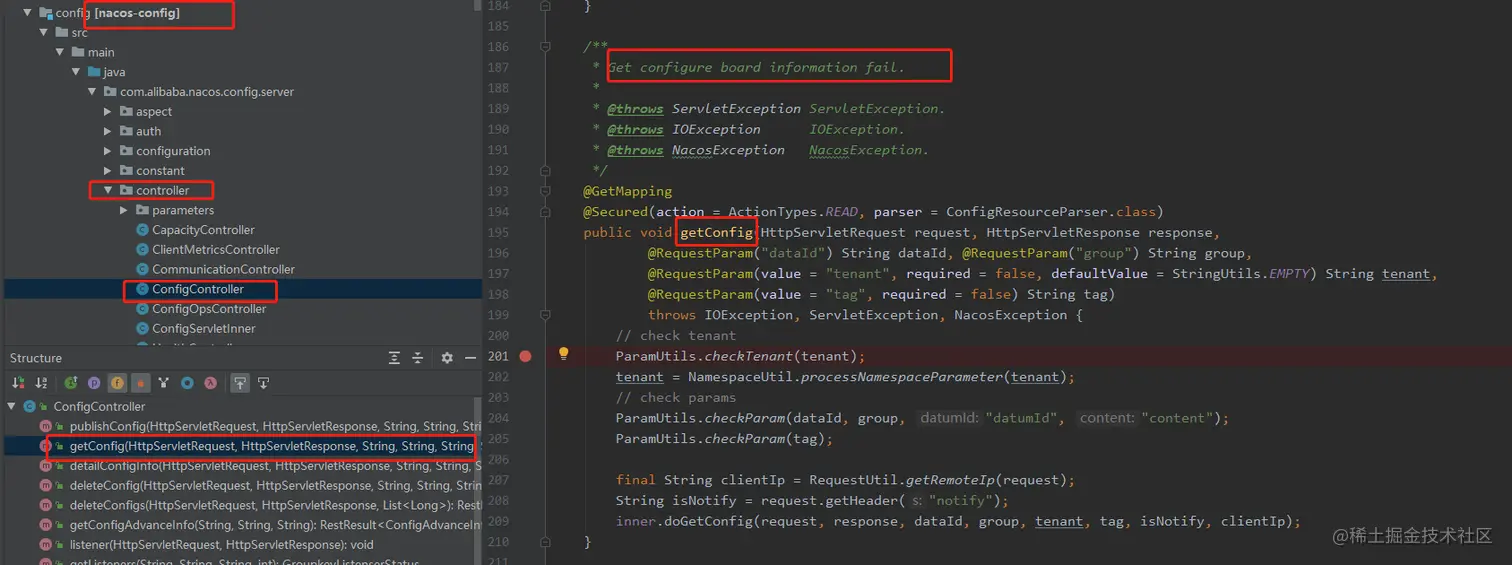Expand the configuration package

(108, 151)
